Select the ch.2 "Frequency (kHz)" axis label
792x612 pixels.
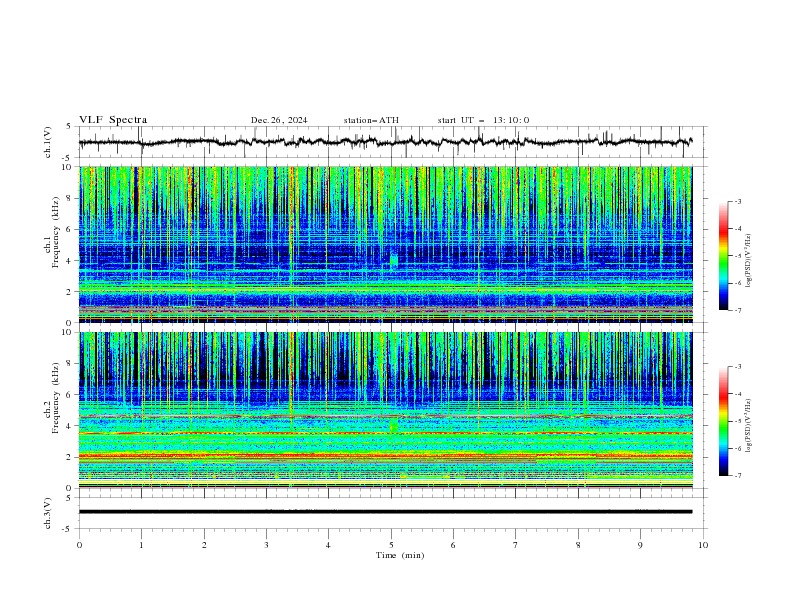[x=56, y=398]
